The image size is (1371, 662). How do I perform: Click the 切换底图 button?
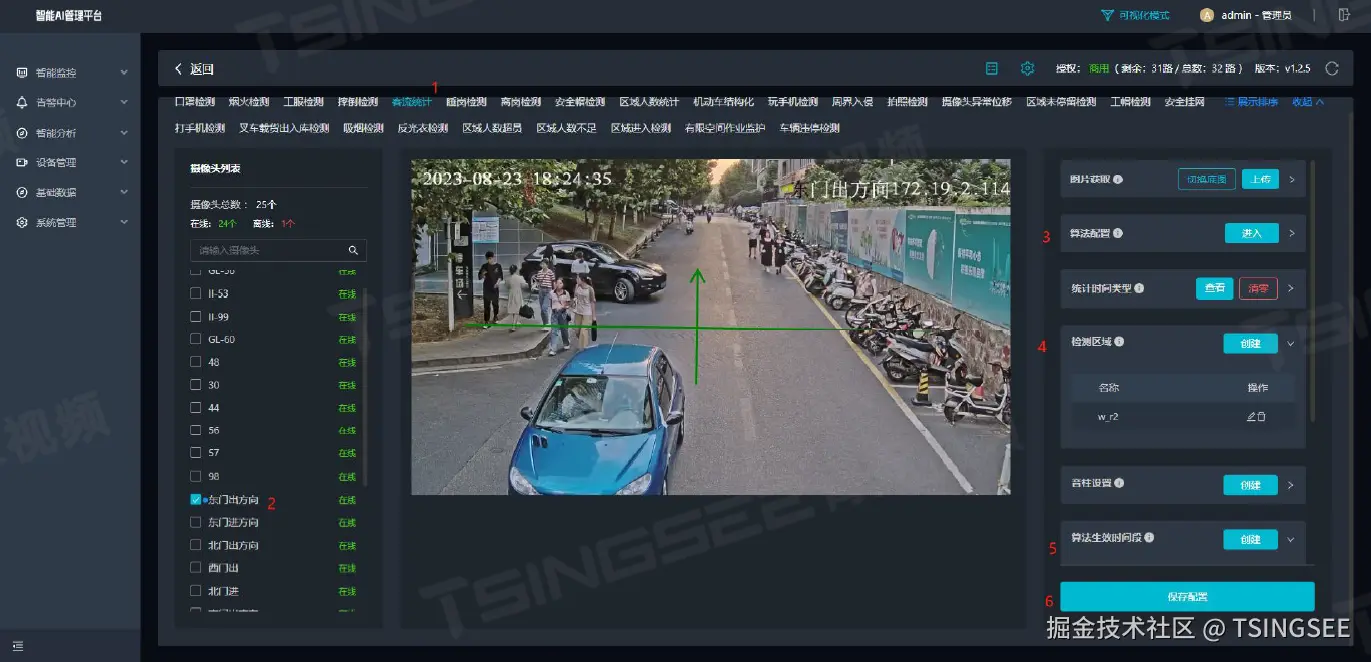click(1206, 180)
